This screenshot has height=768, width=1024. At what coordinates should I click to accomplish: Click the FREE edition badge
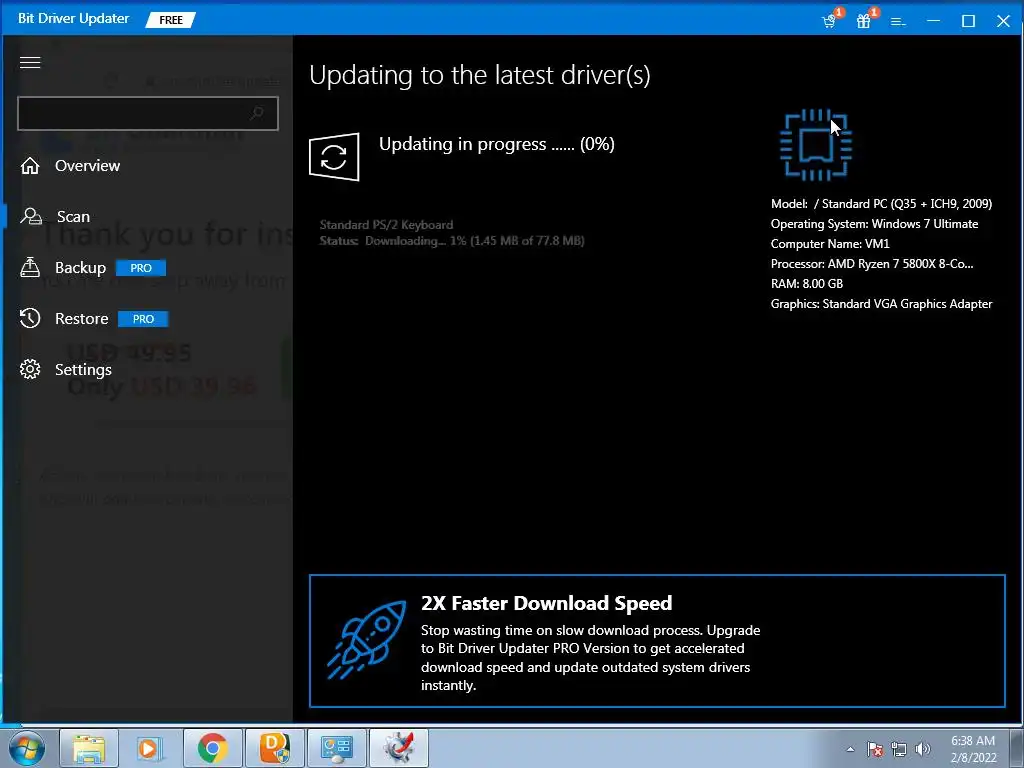pyautogui.click(x=170, y=20)
